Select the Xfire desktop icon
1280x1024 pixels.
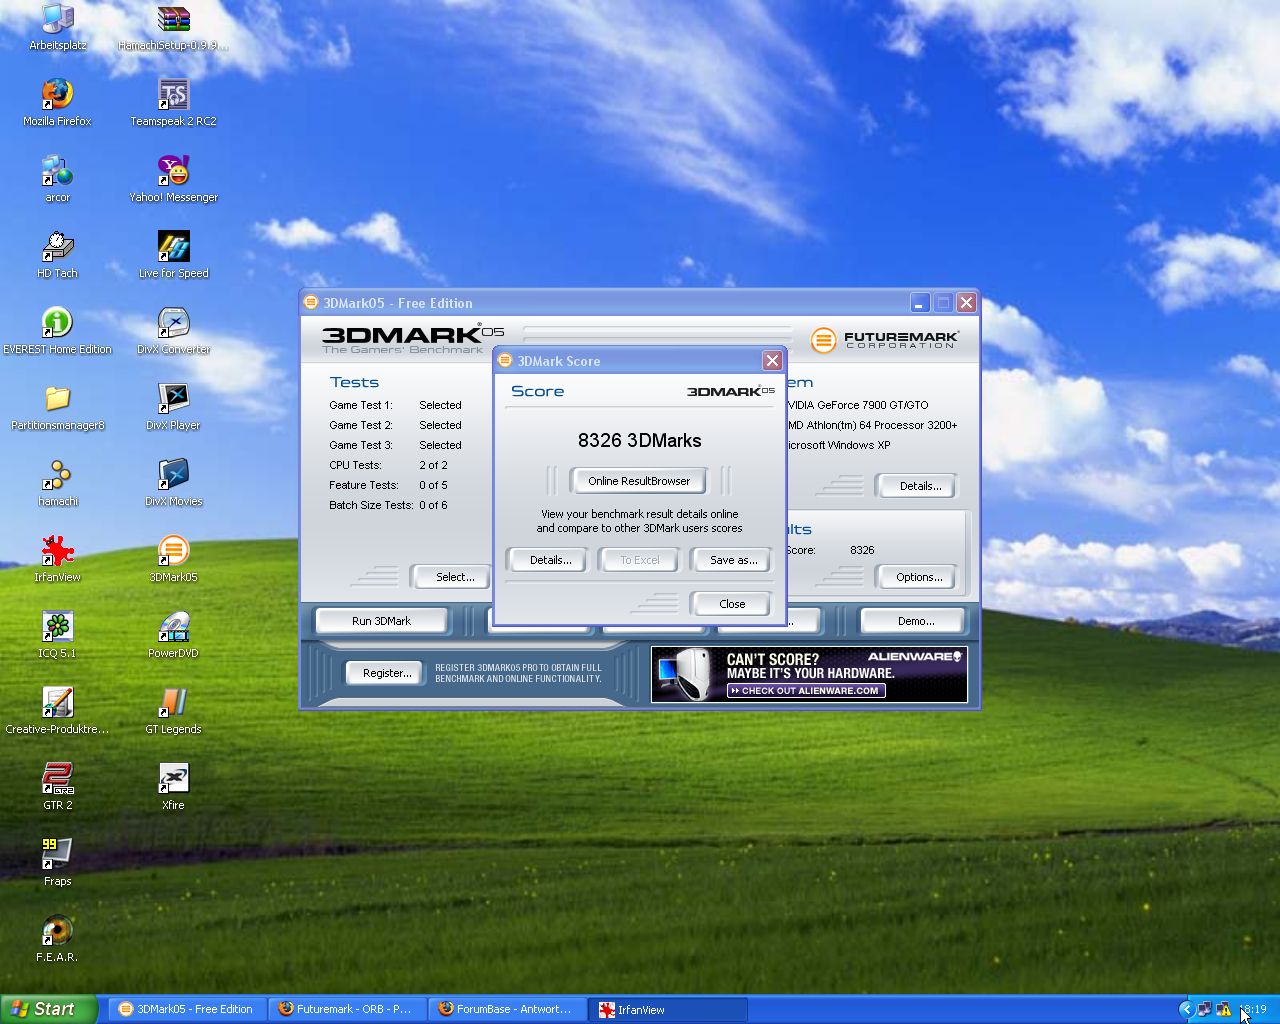(x=173, y=787)
